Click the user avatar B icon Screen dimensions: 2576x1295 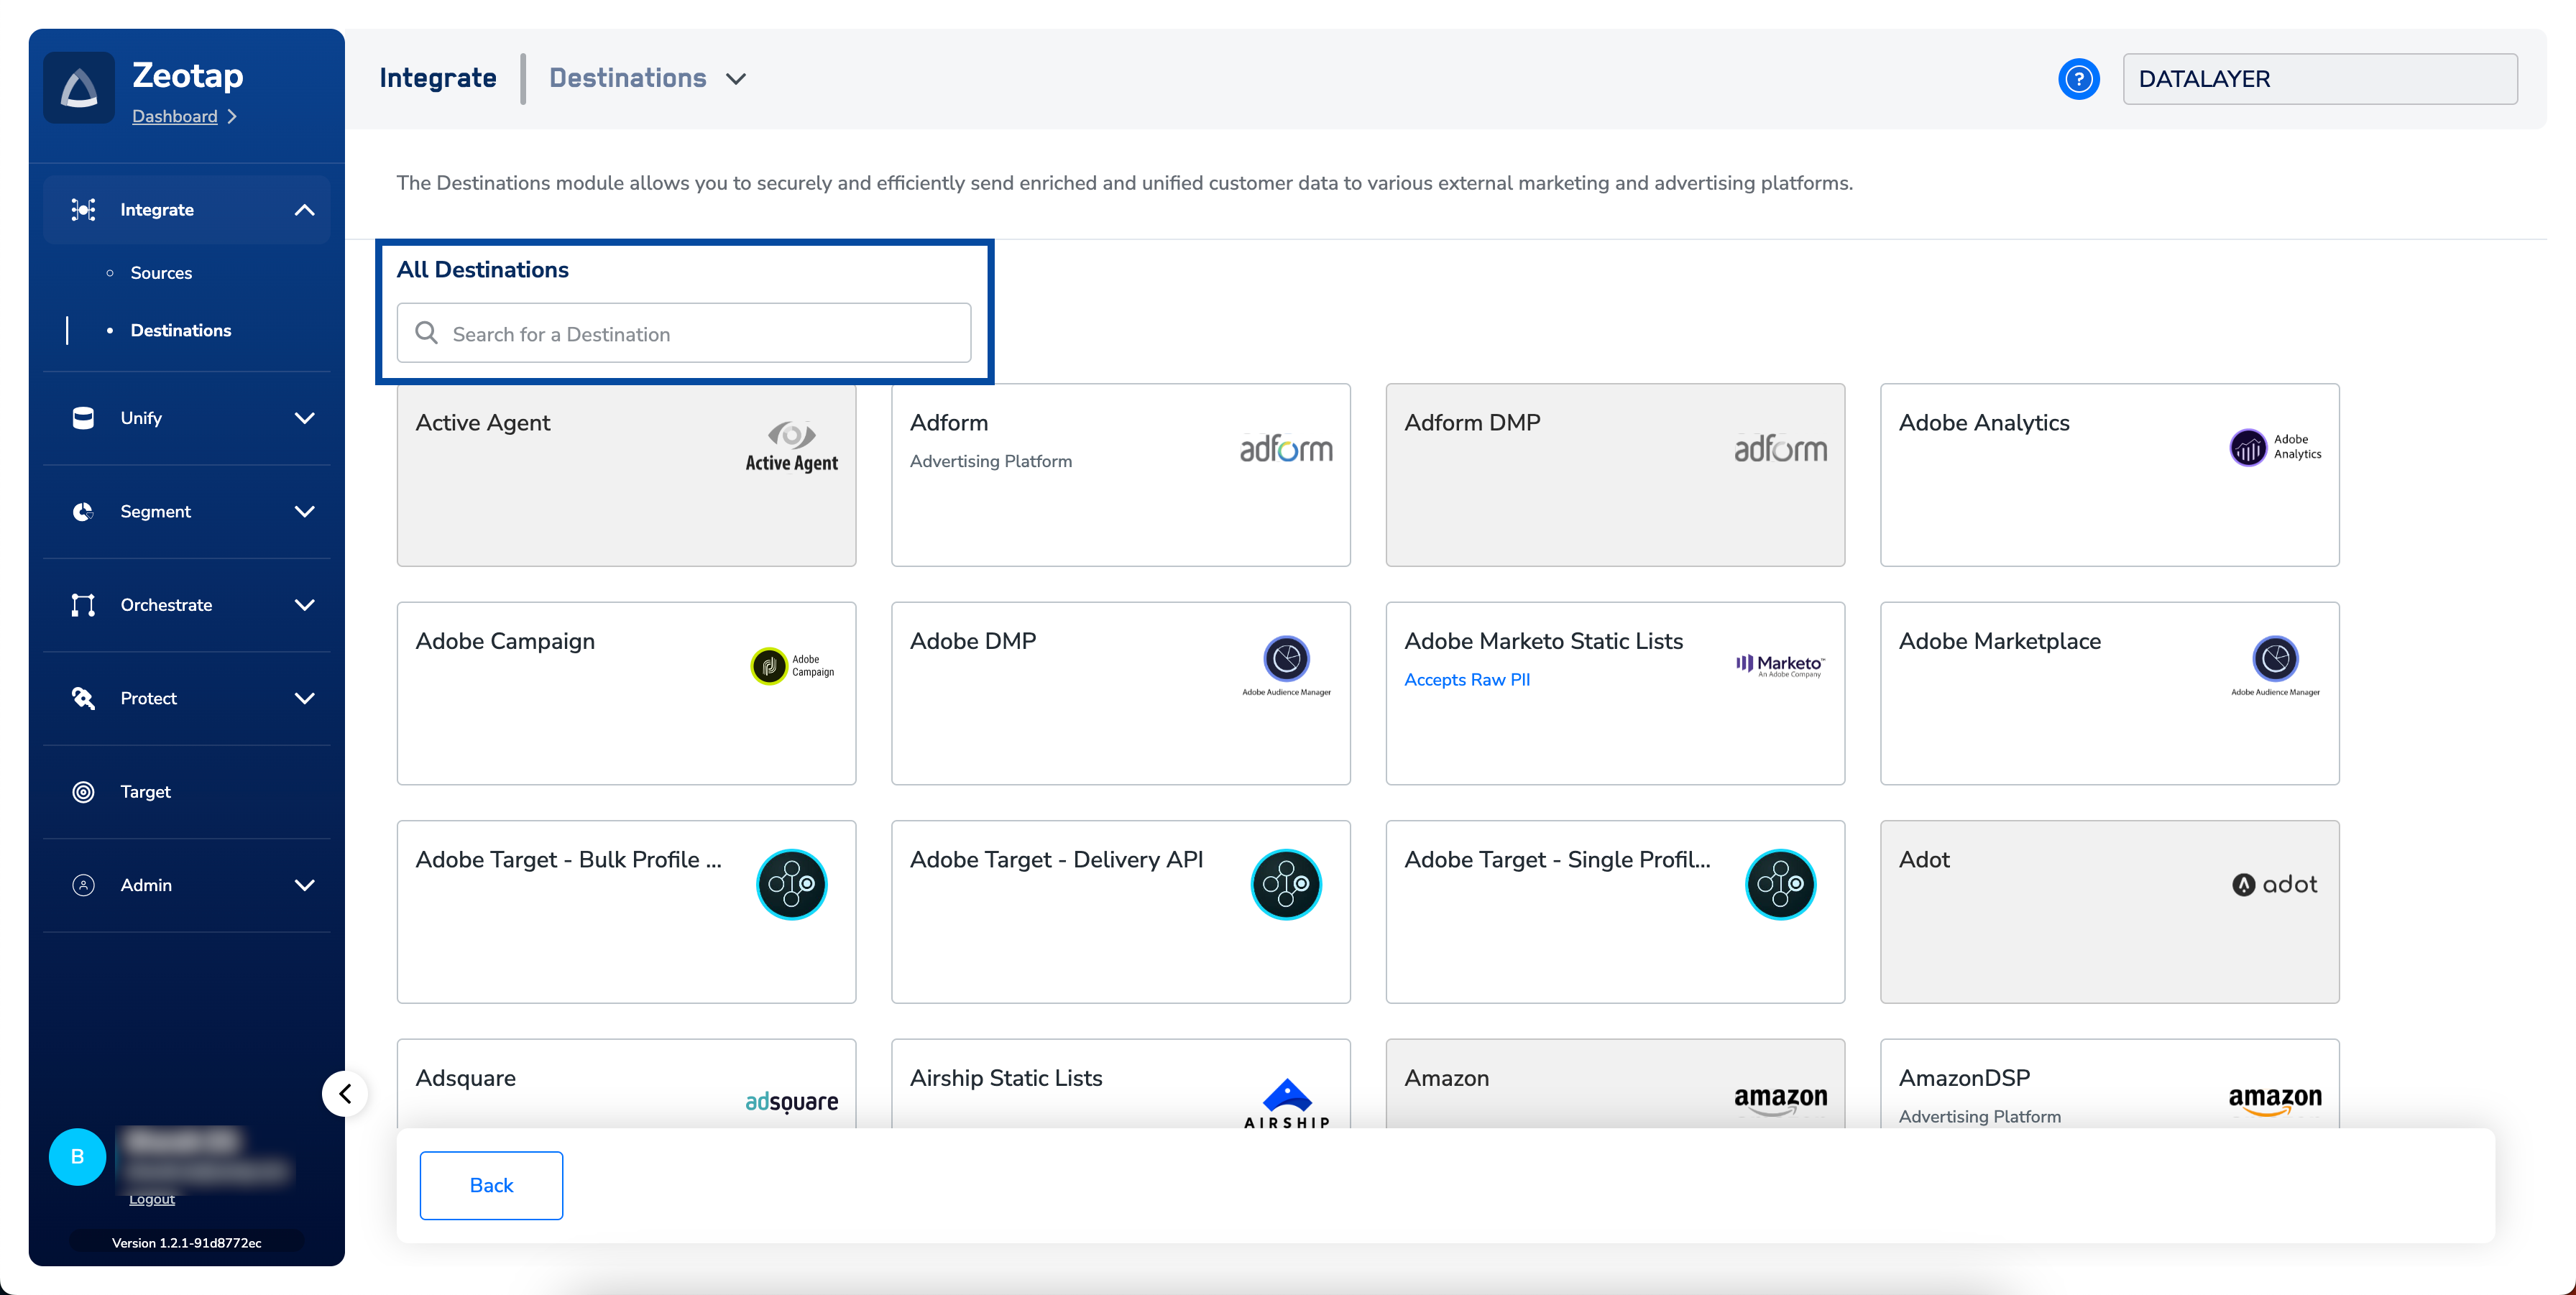click(77, 1156)
